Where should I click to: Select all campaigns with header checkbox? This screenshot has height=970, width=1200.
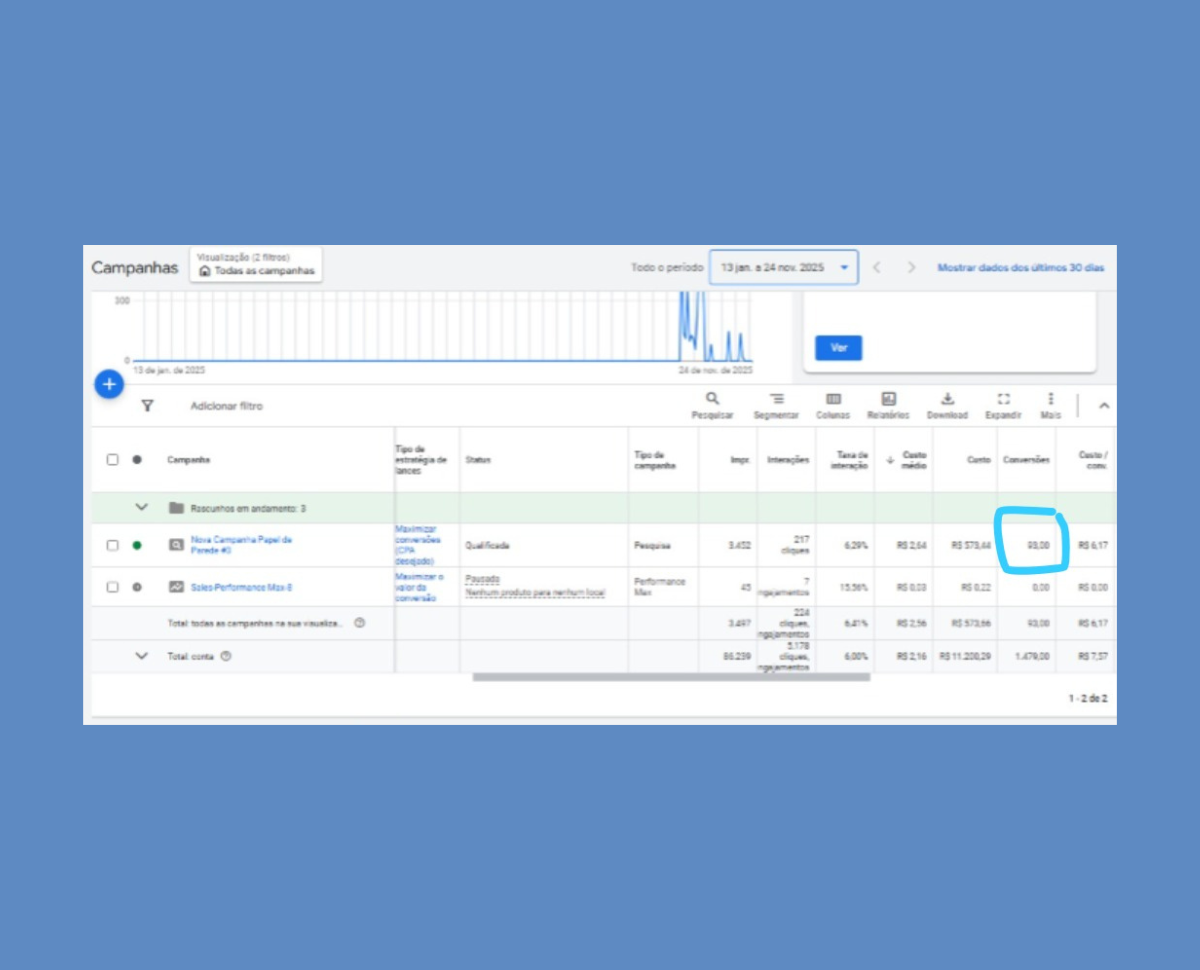113,460
